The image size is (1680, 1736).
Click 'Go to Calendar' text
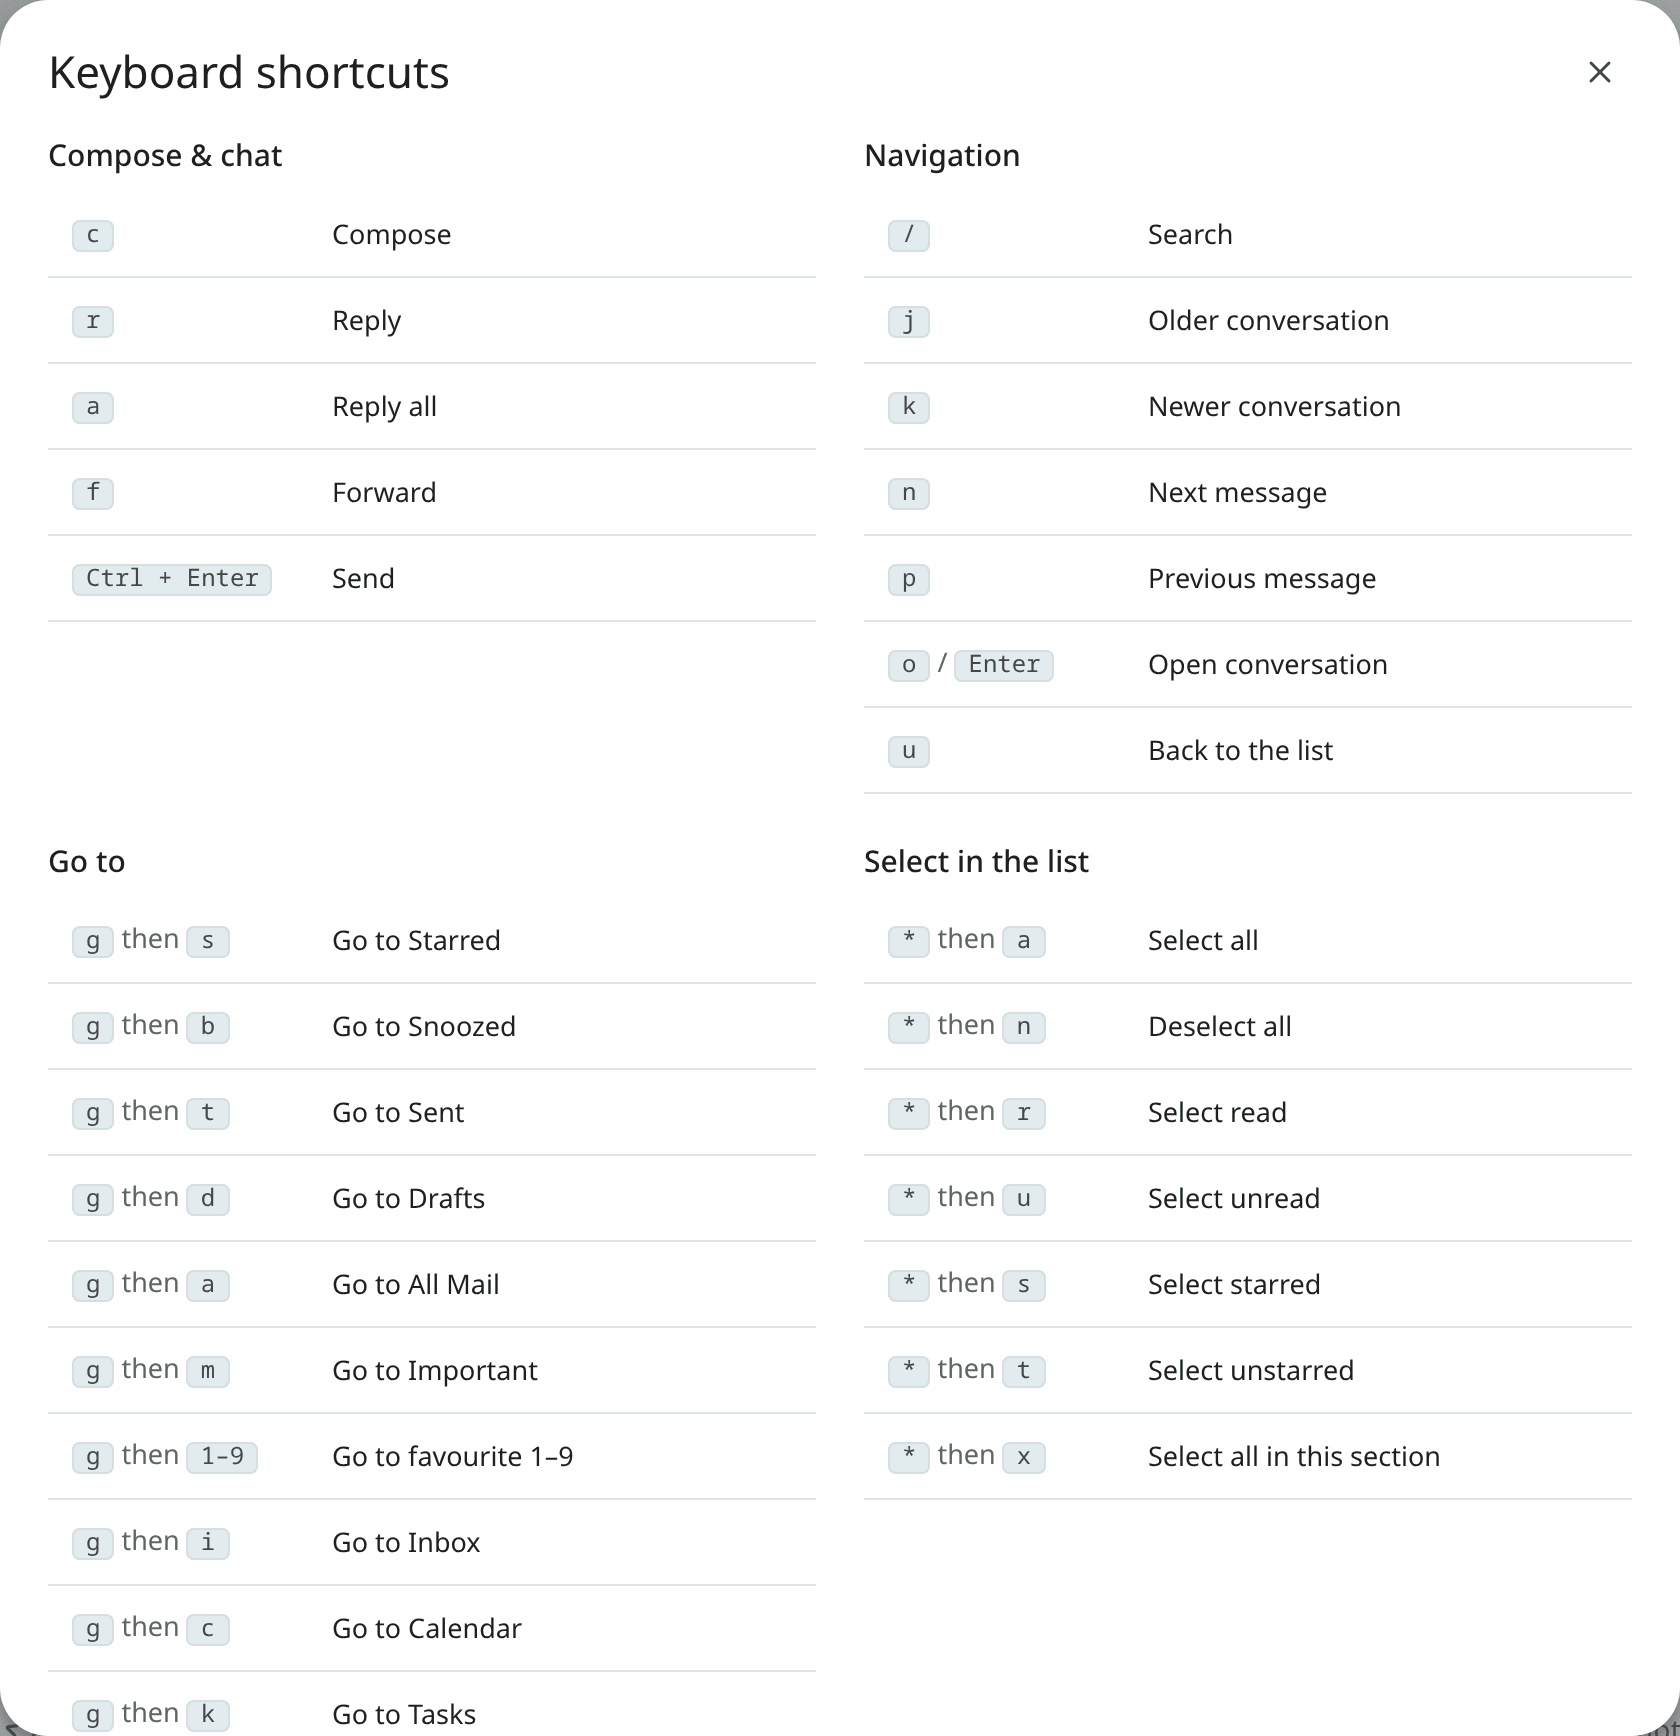[427, 1629]
